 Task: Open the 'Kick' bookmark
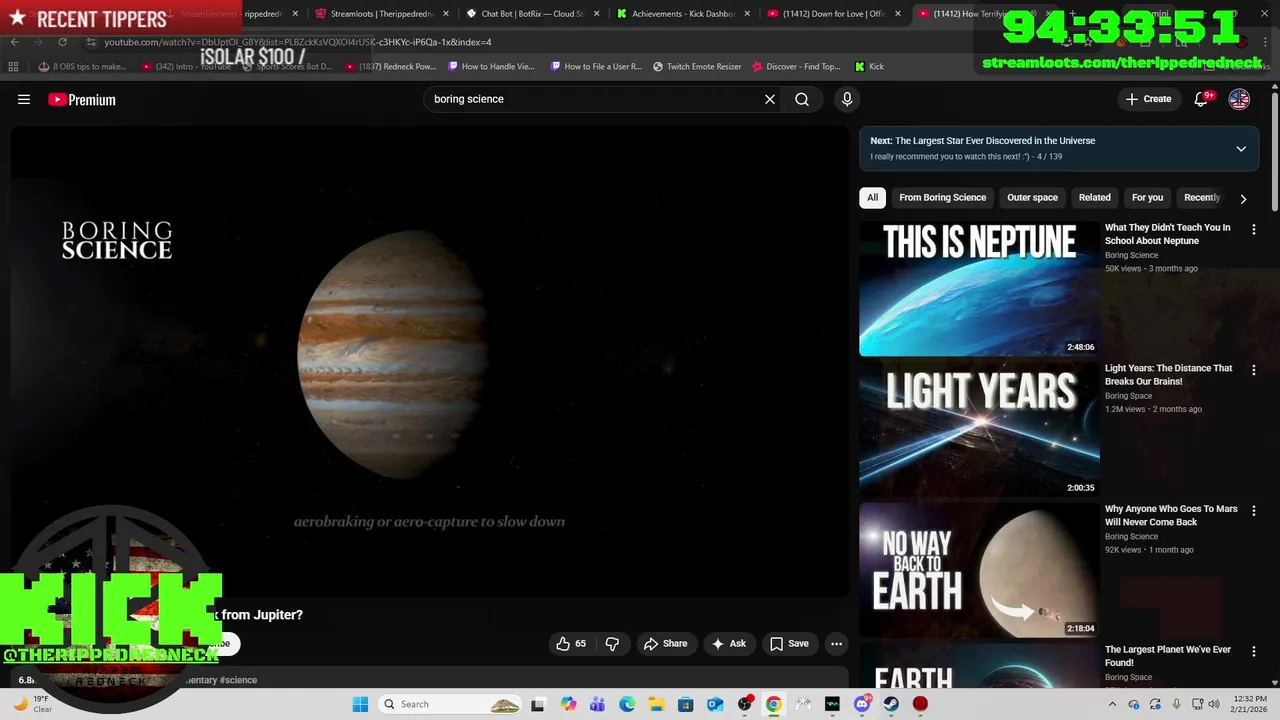pyautogui.click(x=869, y=67)
